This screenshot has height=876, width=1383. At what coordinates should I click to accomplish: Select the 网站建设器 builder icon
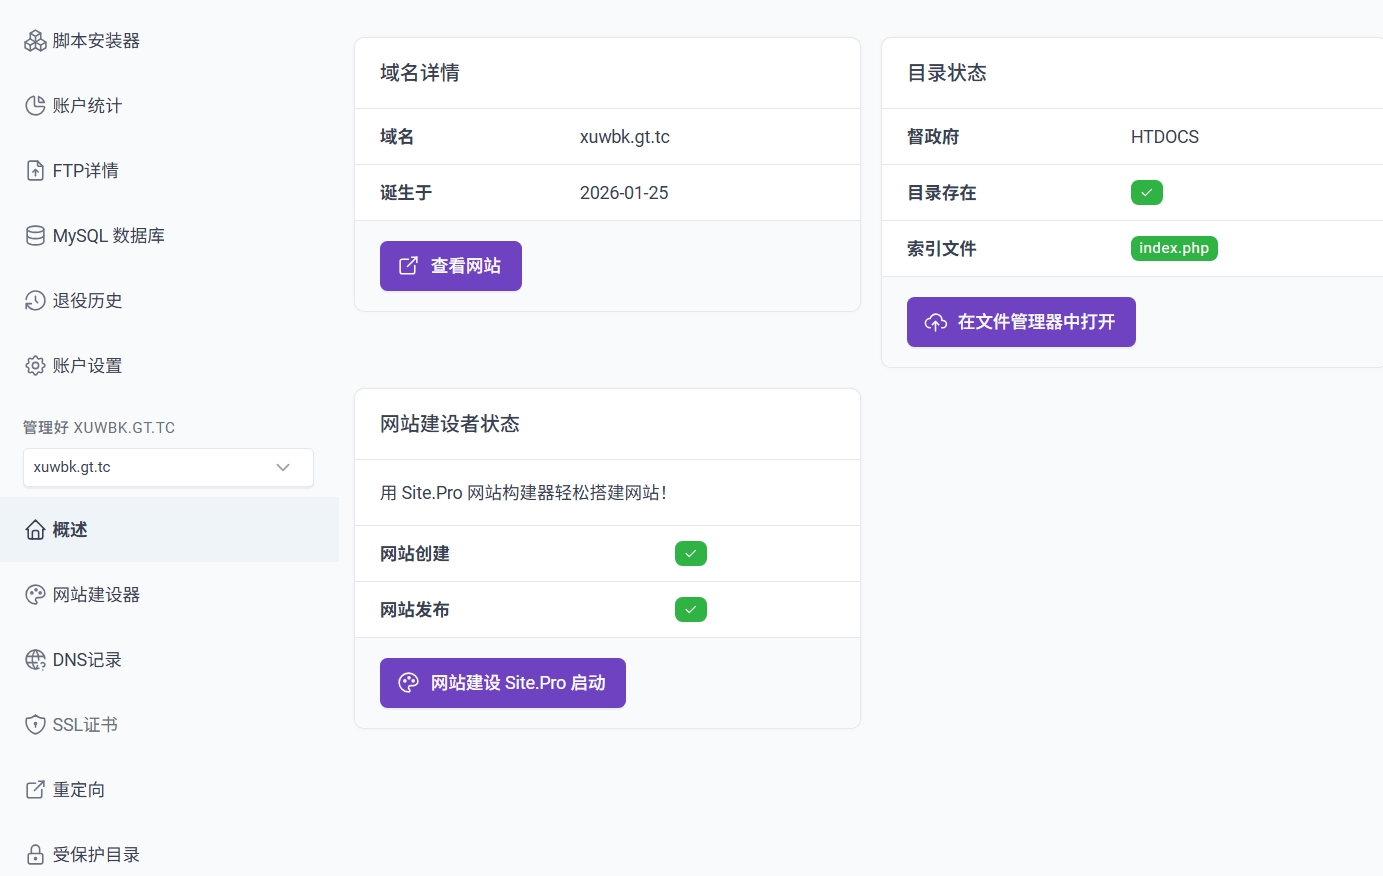(x=35, y=594)
